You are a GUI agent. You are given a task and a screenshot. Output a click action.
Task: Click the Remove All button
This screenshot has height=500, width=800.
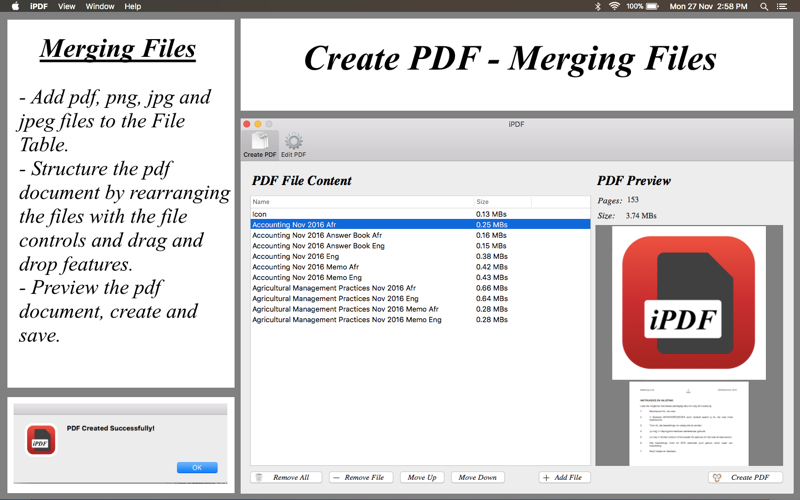tap(286, 477)
